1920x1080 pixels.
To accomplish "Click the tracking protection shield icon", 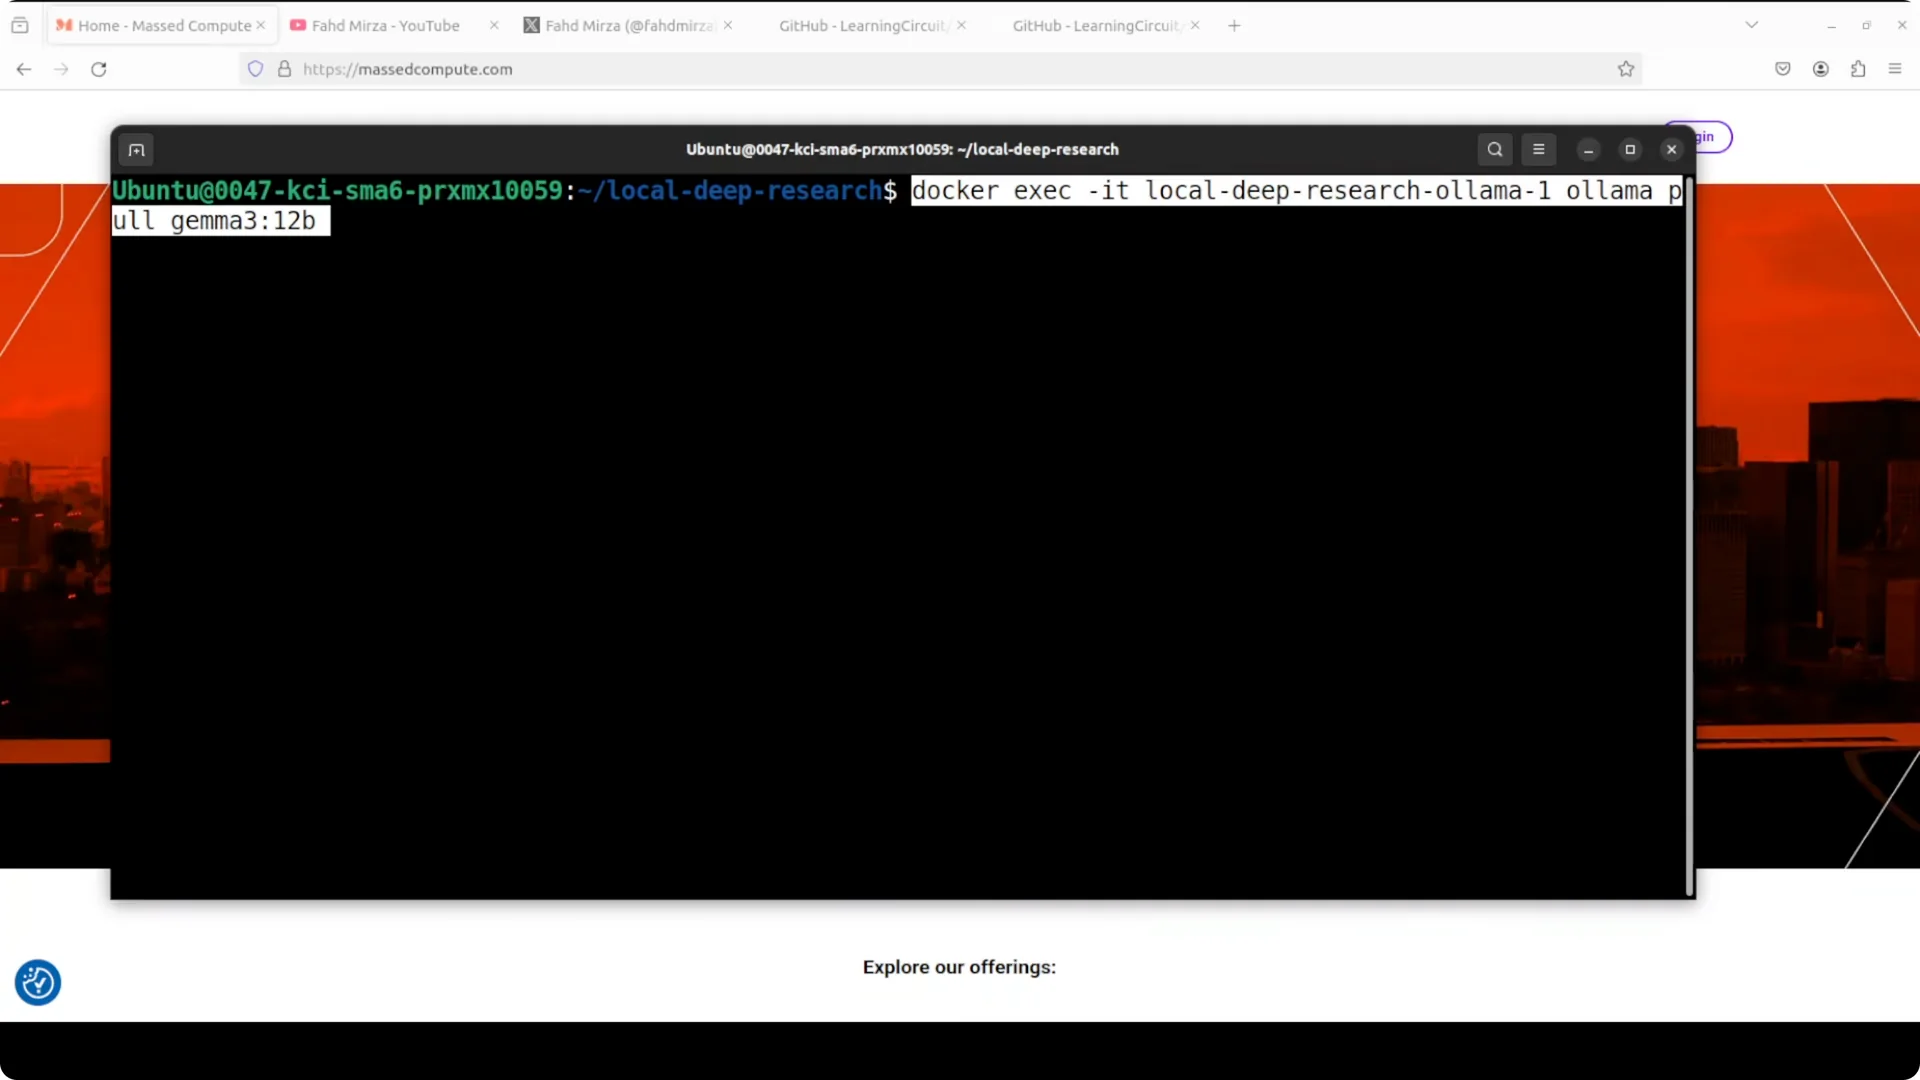I will pyautogui.click(x=256, y=69).
